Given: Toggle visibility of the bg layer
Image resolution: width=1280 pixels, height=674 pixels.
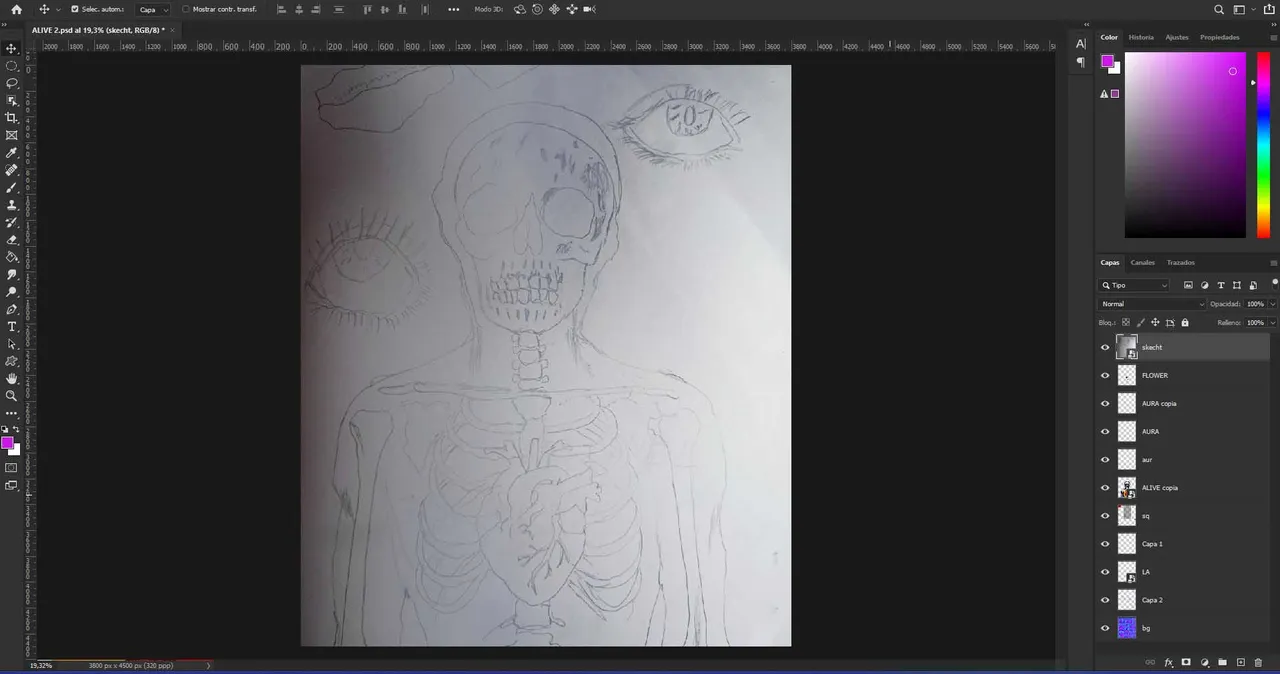Looking at the screenshot, I should (1105, 628).
